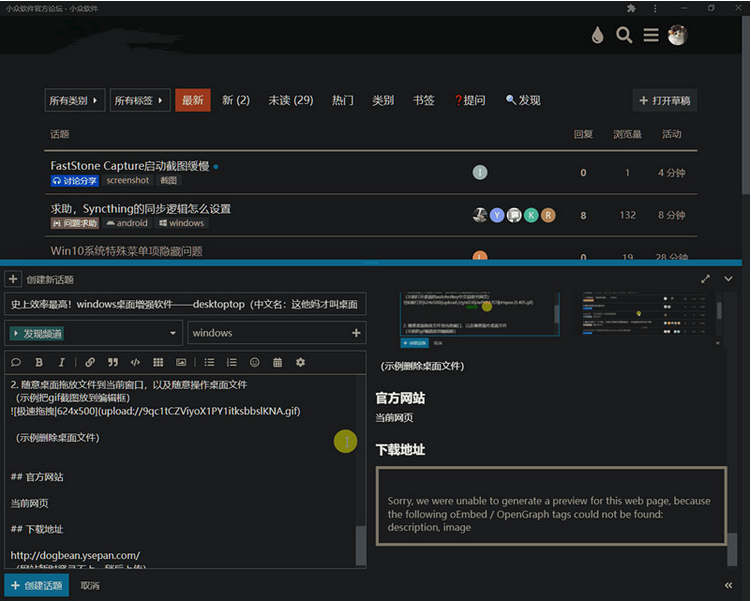This screenshot has width=751, height=601.
Task: Insert a hyperlink using the link icon
Action: pos(90,362)
